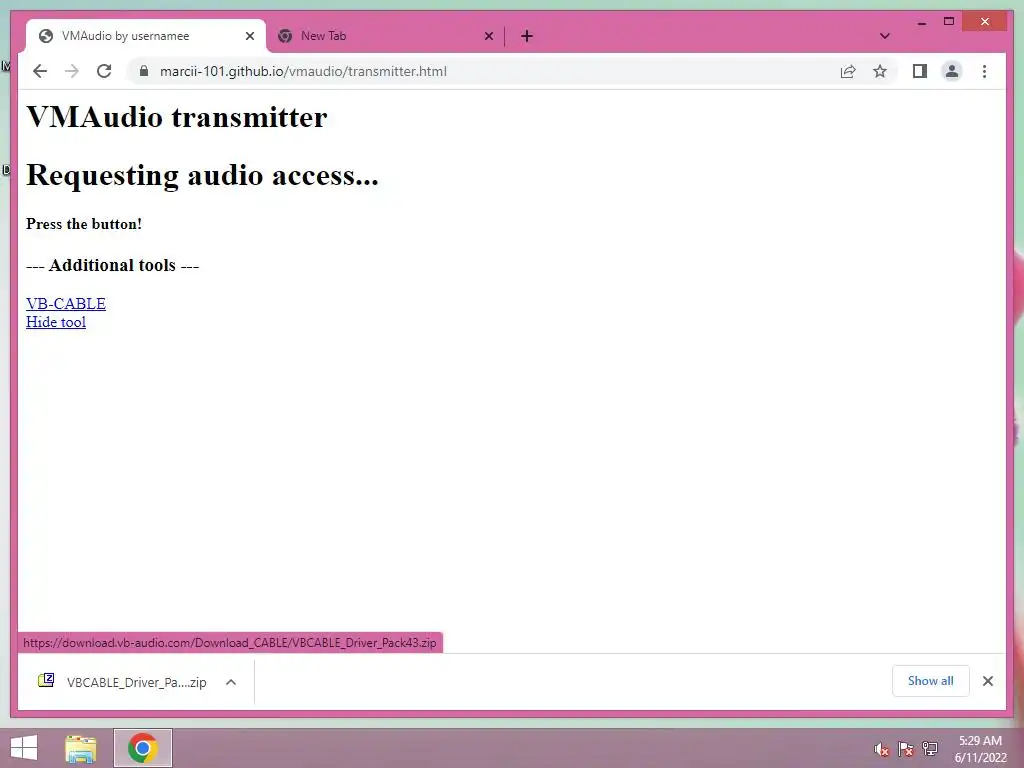The image size is (1024, 768).
Task: Click the Requesting audio access... heading
Action: pyautogui.click(x=202, y=175)
